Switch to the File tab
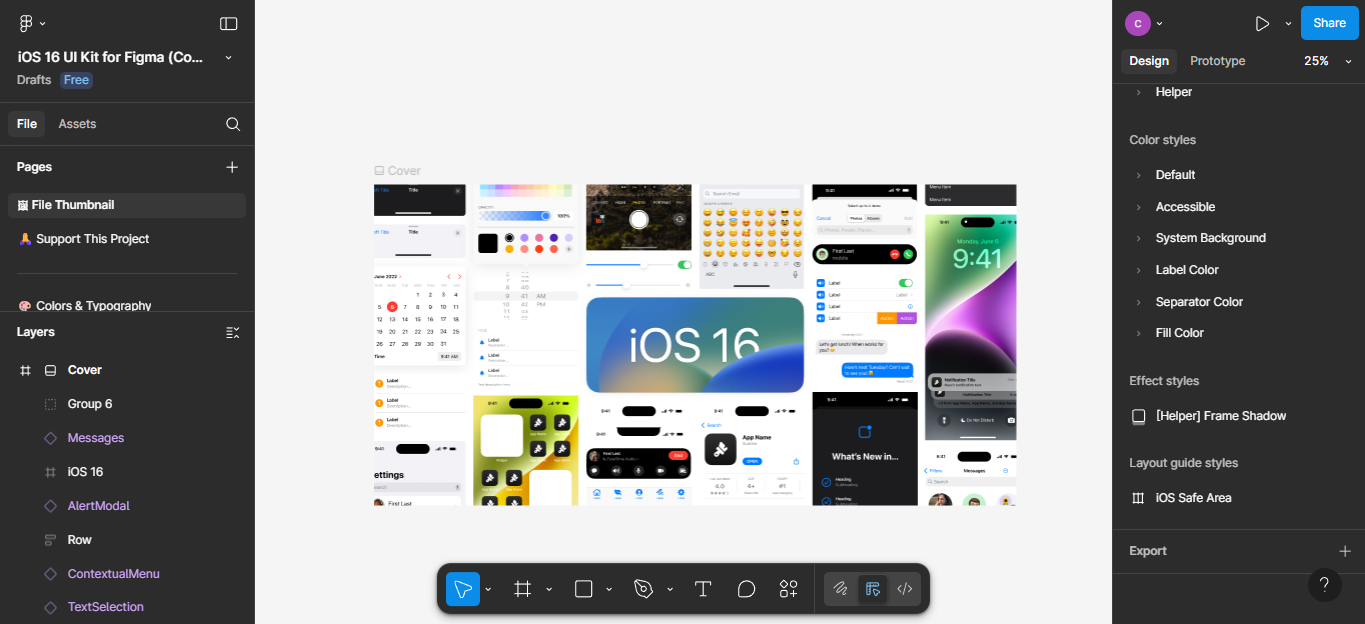Viewport: 1365px width, 624px height. point(27,124)
